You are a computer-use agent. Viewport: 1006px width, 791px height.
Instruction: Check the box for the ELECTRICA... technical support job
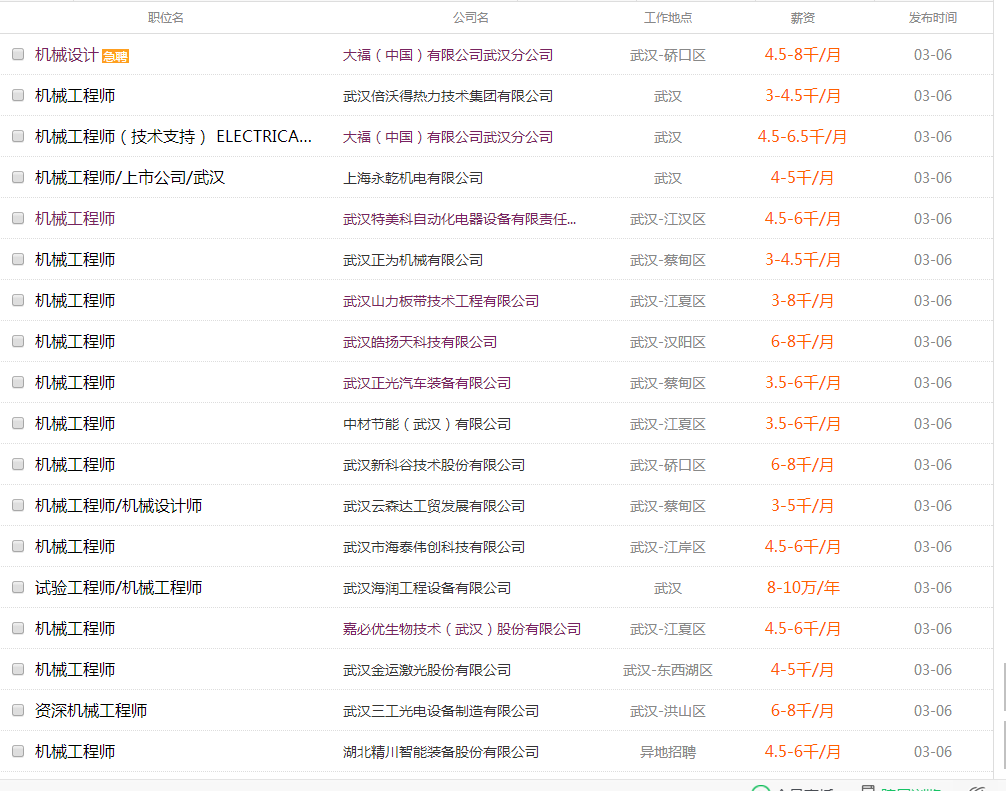(x=18, y=137)
